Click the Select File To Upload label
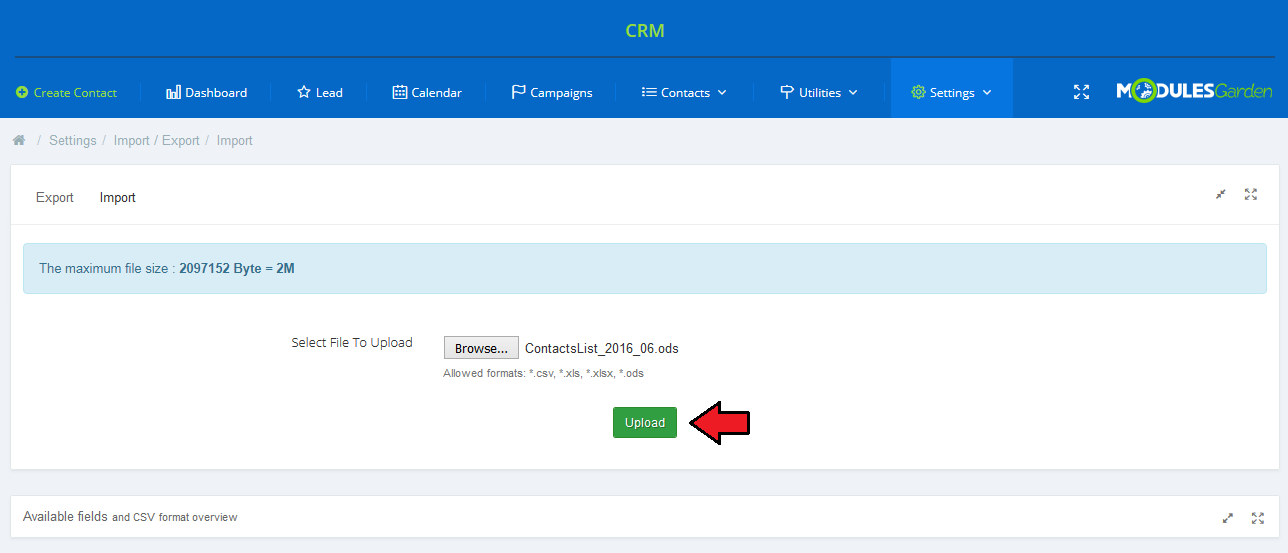 [x=352, y=343]
